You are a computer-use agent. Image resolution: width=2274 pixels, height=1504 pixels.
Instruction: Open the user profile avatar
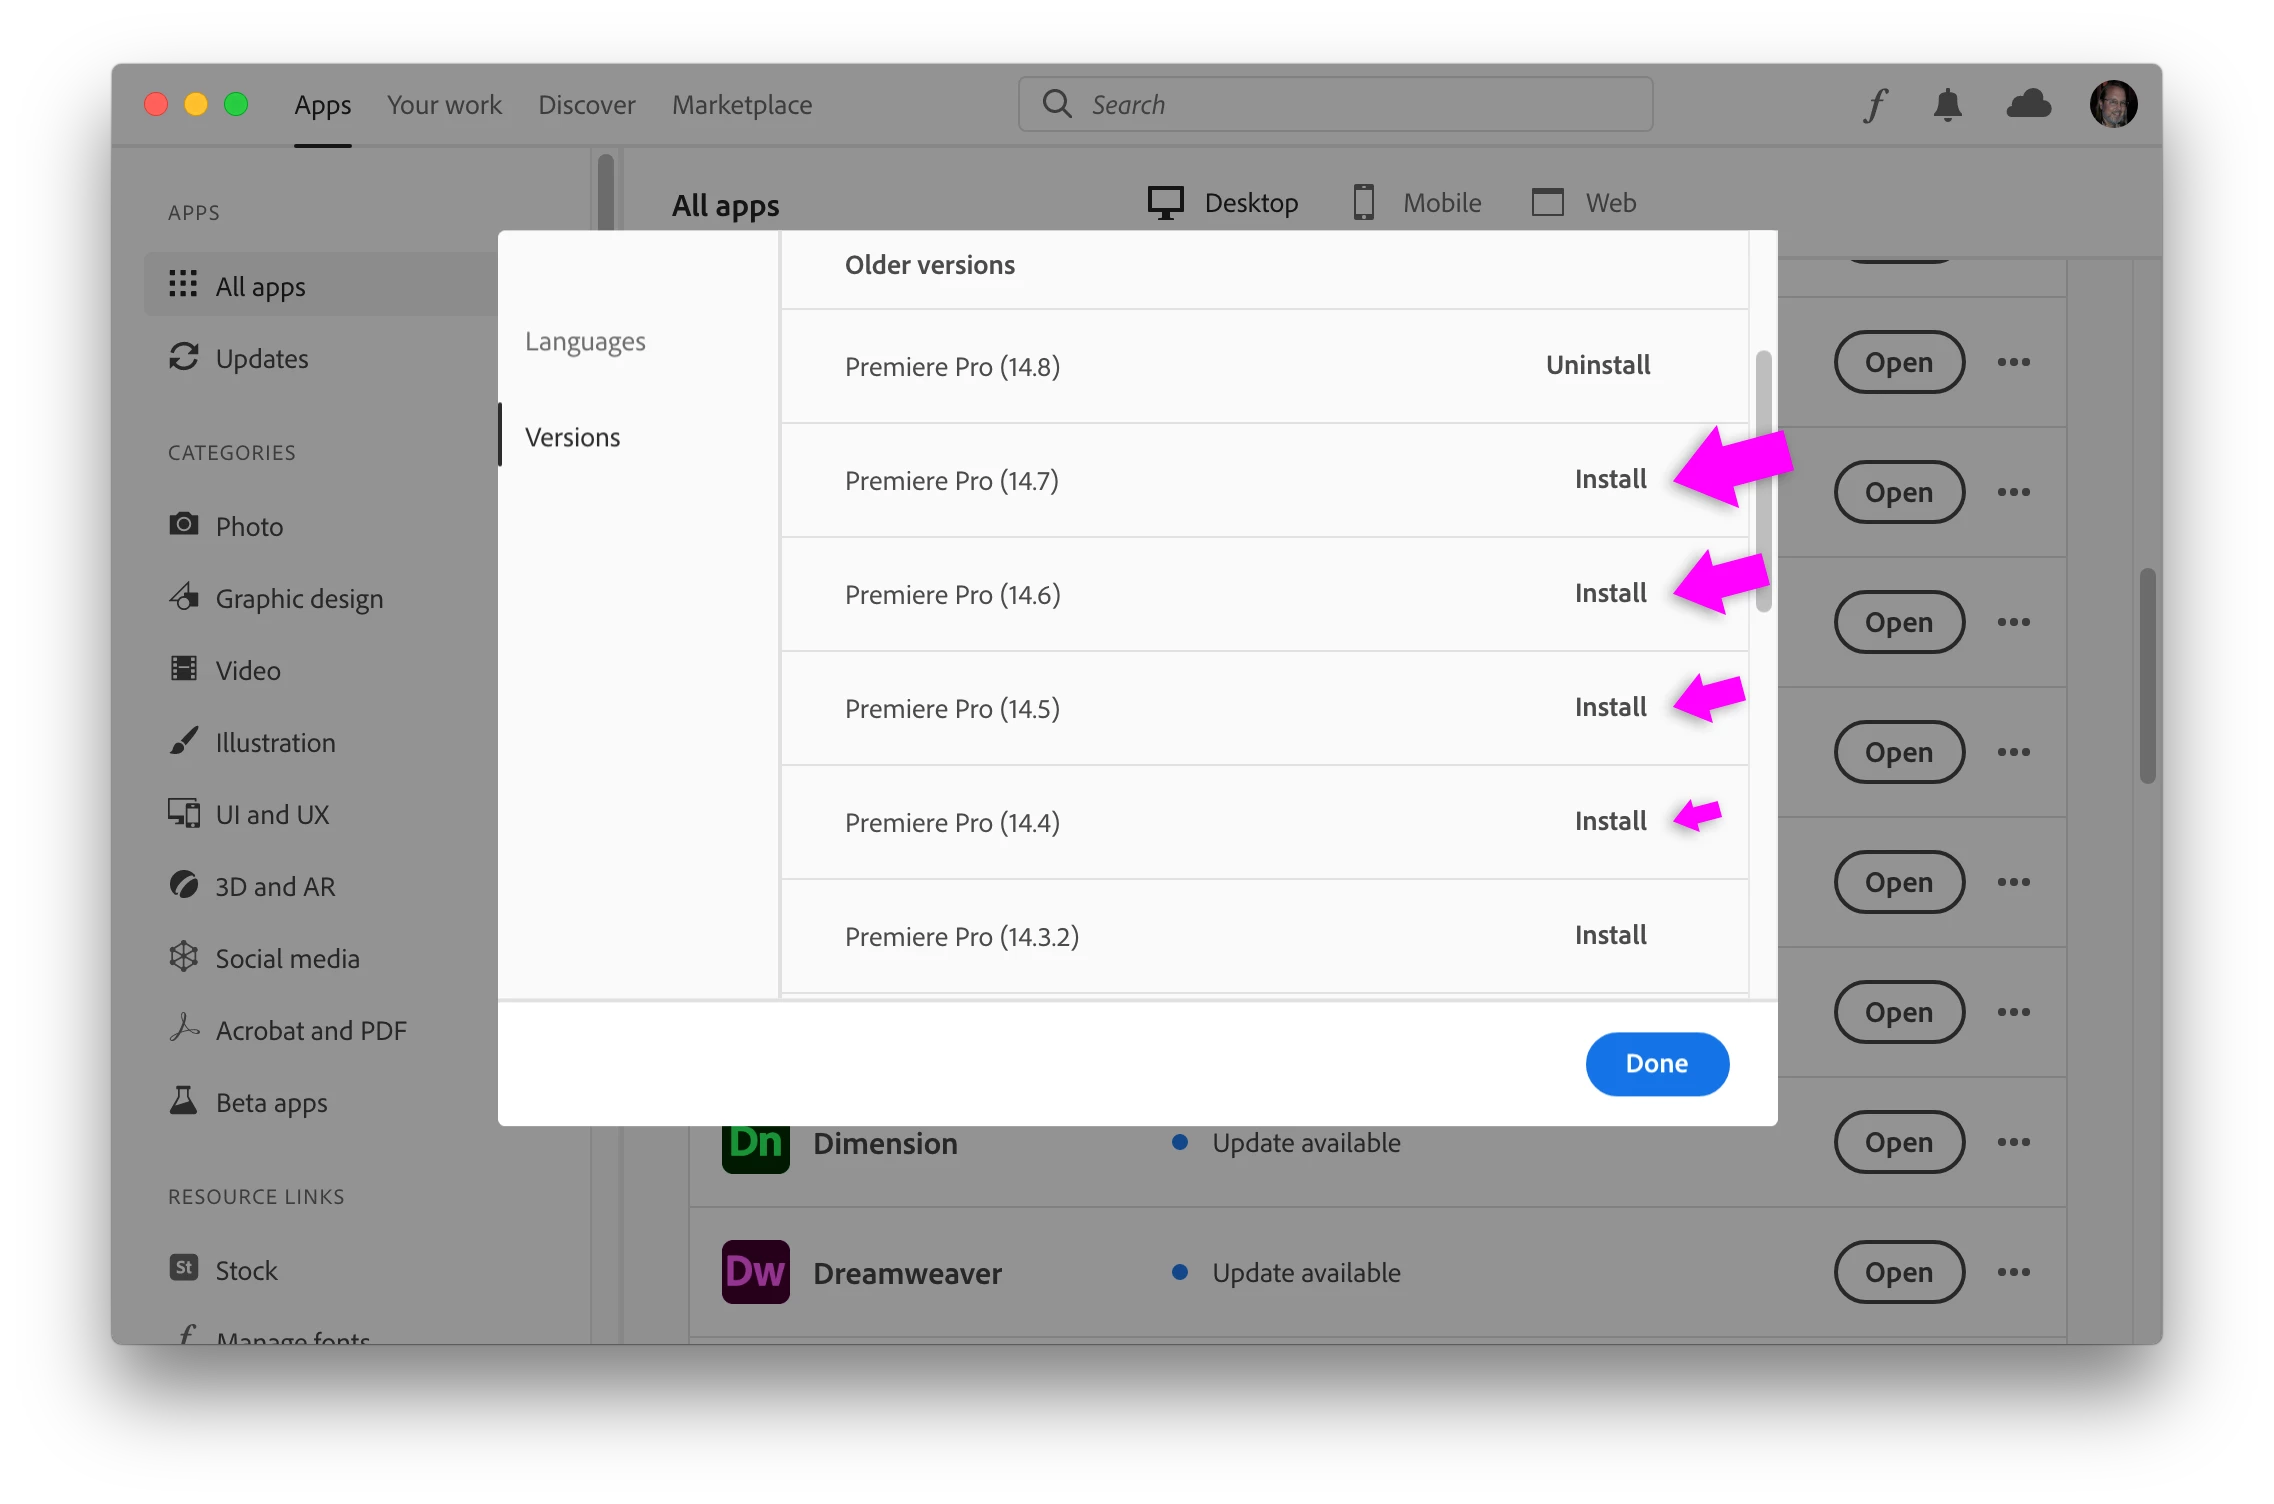(x=2114, y=104)
